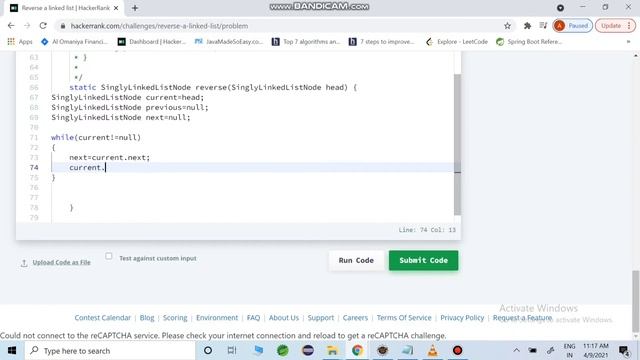Click the next=current.next; line
Screen dimensions: 640x360
click(x=109, y=157)
